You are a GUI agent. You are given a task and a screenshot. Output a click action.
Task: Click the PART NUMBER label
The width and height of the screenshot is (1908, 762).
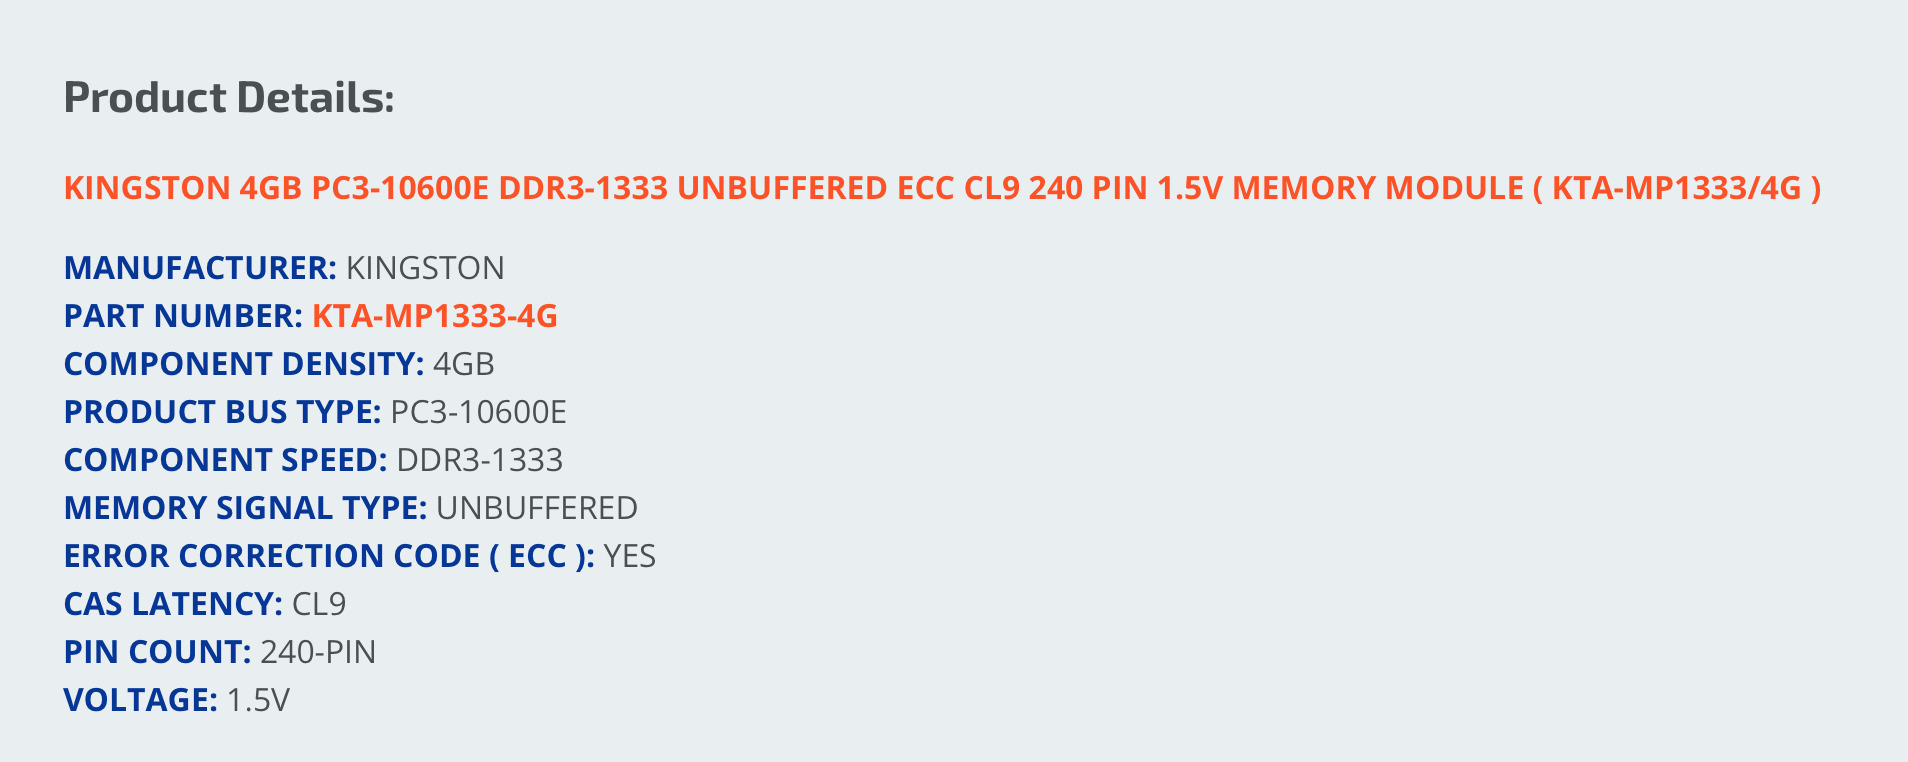pos(183,316)
